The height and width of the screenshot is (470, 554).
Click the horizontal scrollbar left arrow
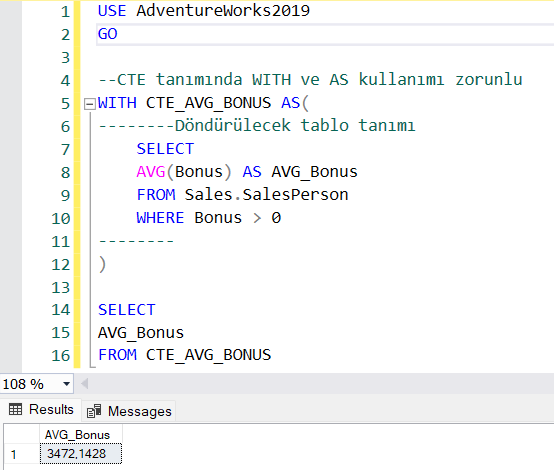point(84,383)
